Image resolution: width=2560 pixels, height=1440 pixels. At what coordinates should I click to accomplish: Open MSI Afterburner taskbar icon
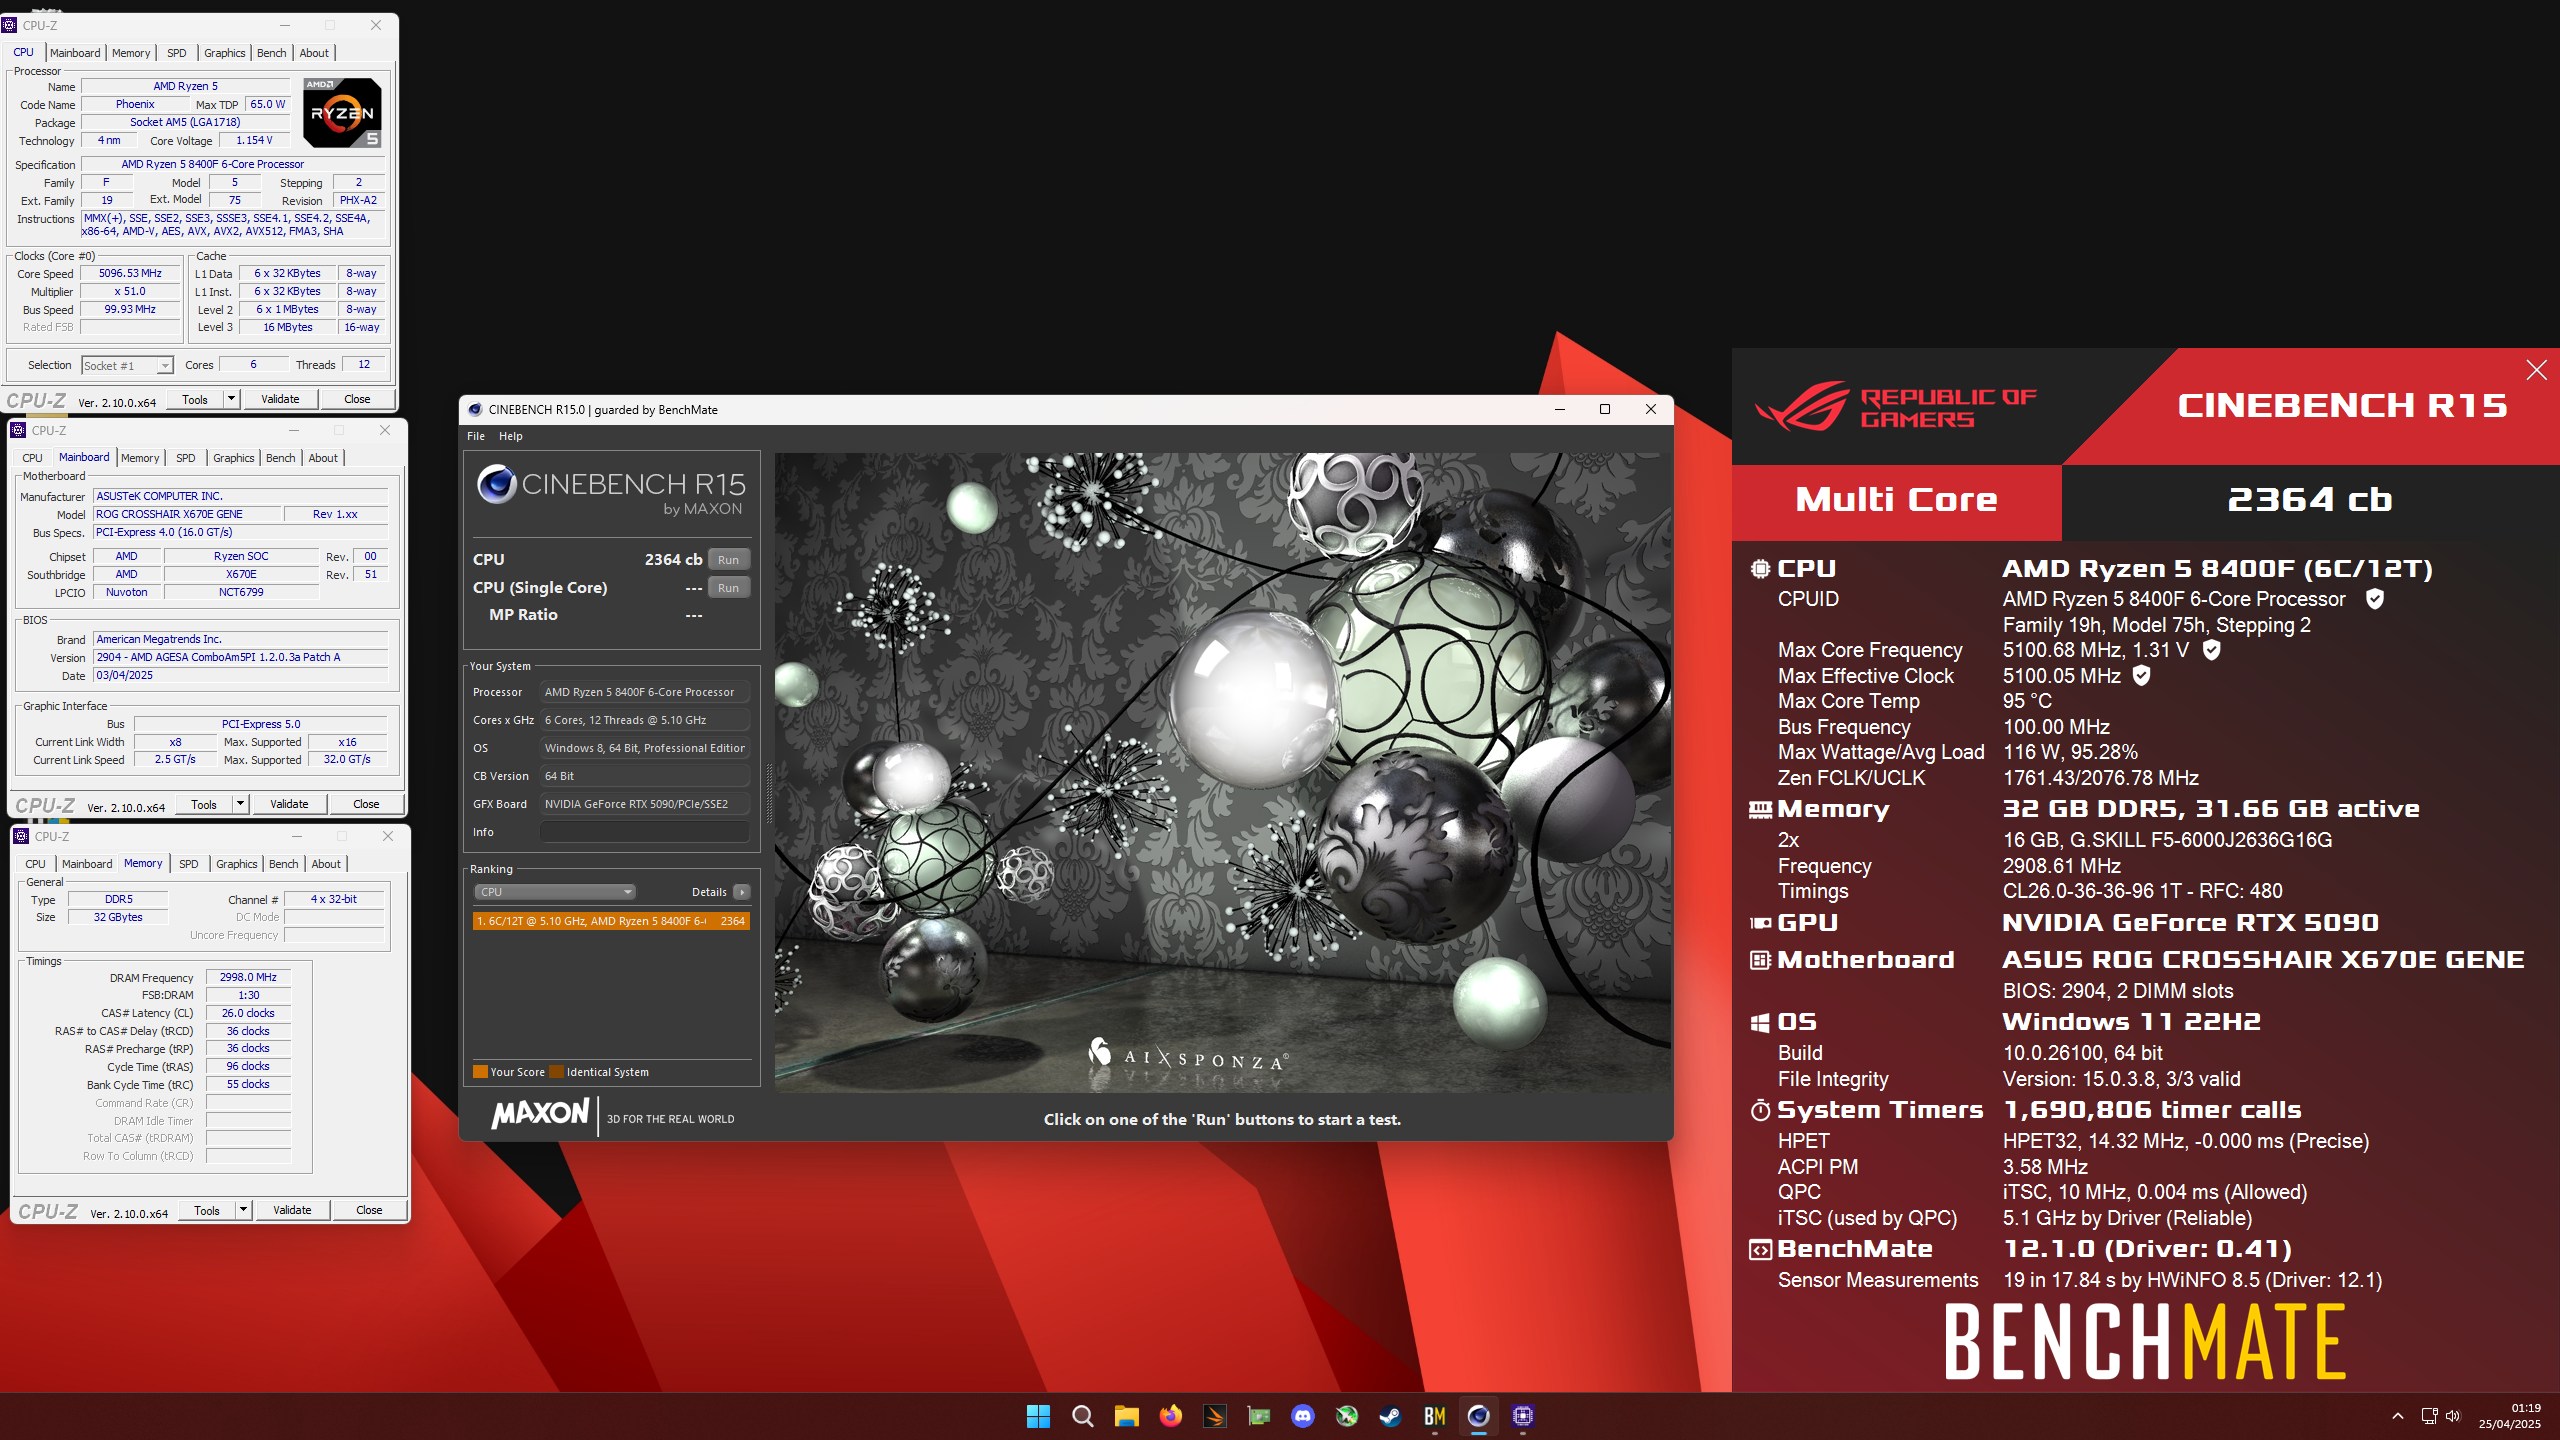1346,1416
